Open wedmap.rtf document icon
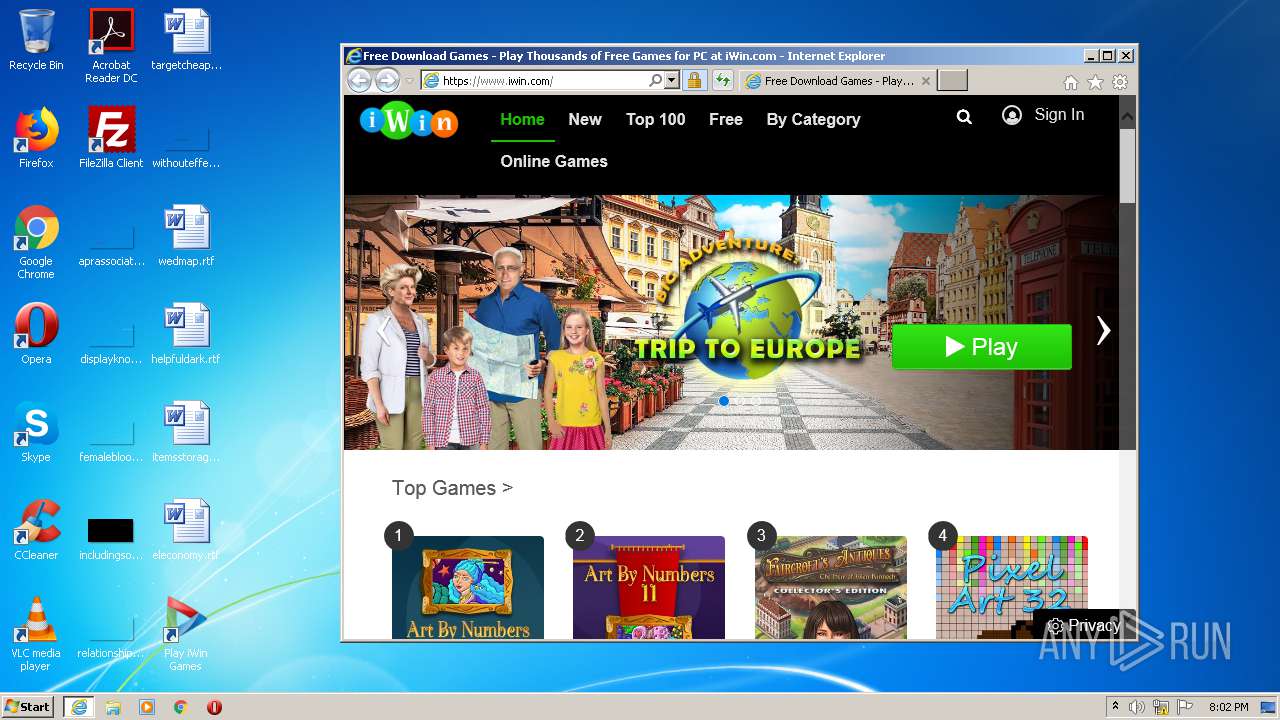Screen dimensions: 1280x720 pyautogui.click(x=186, y=235)
